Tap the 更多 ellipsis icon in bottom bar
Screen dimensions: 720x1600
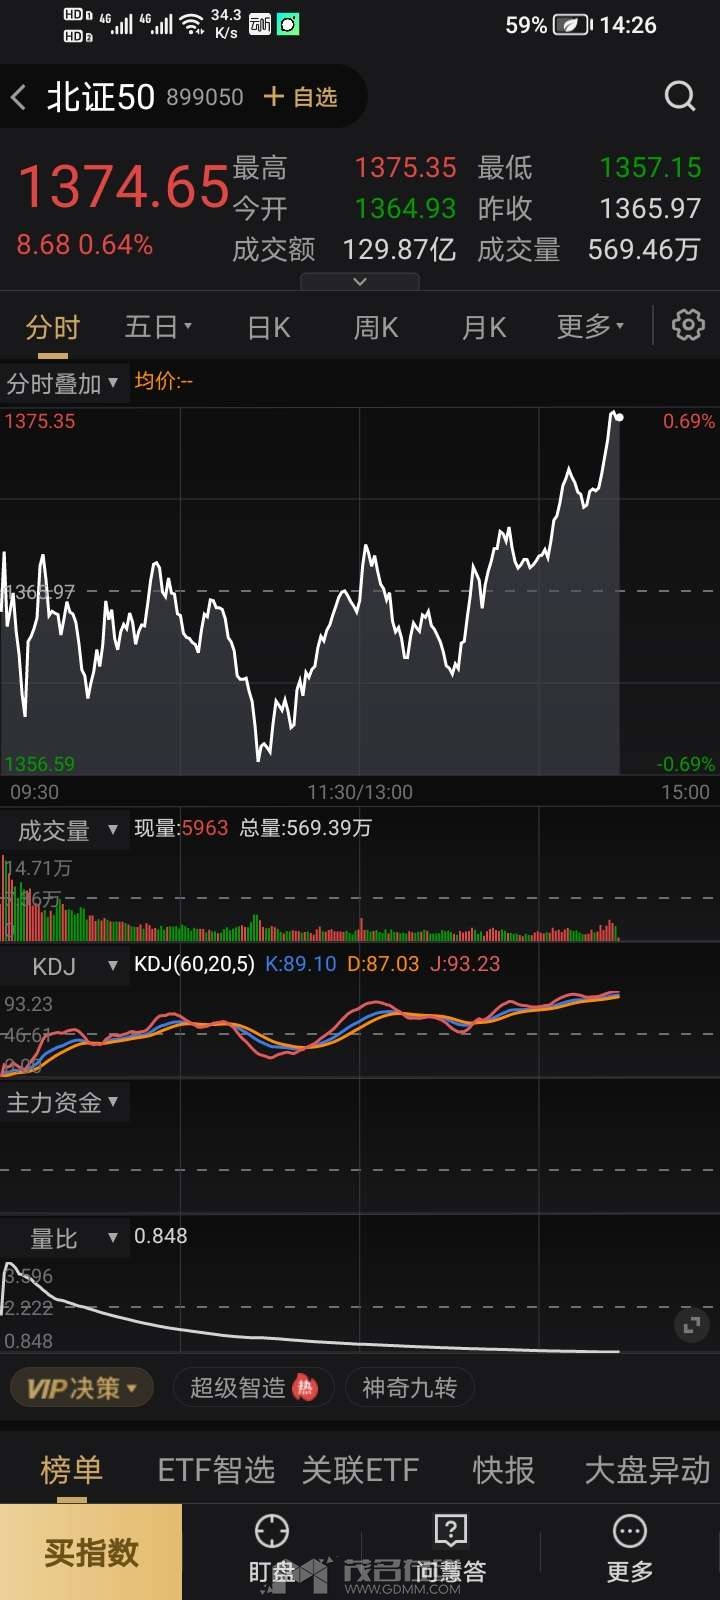(x=630, y=1532)
